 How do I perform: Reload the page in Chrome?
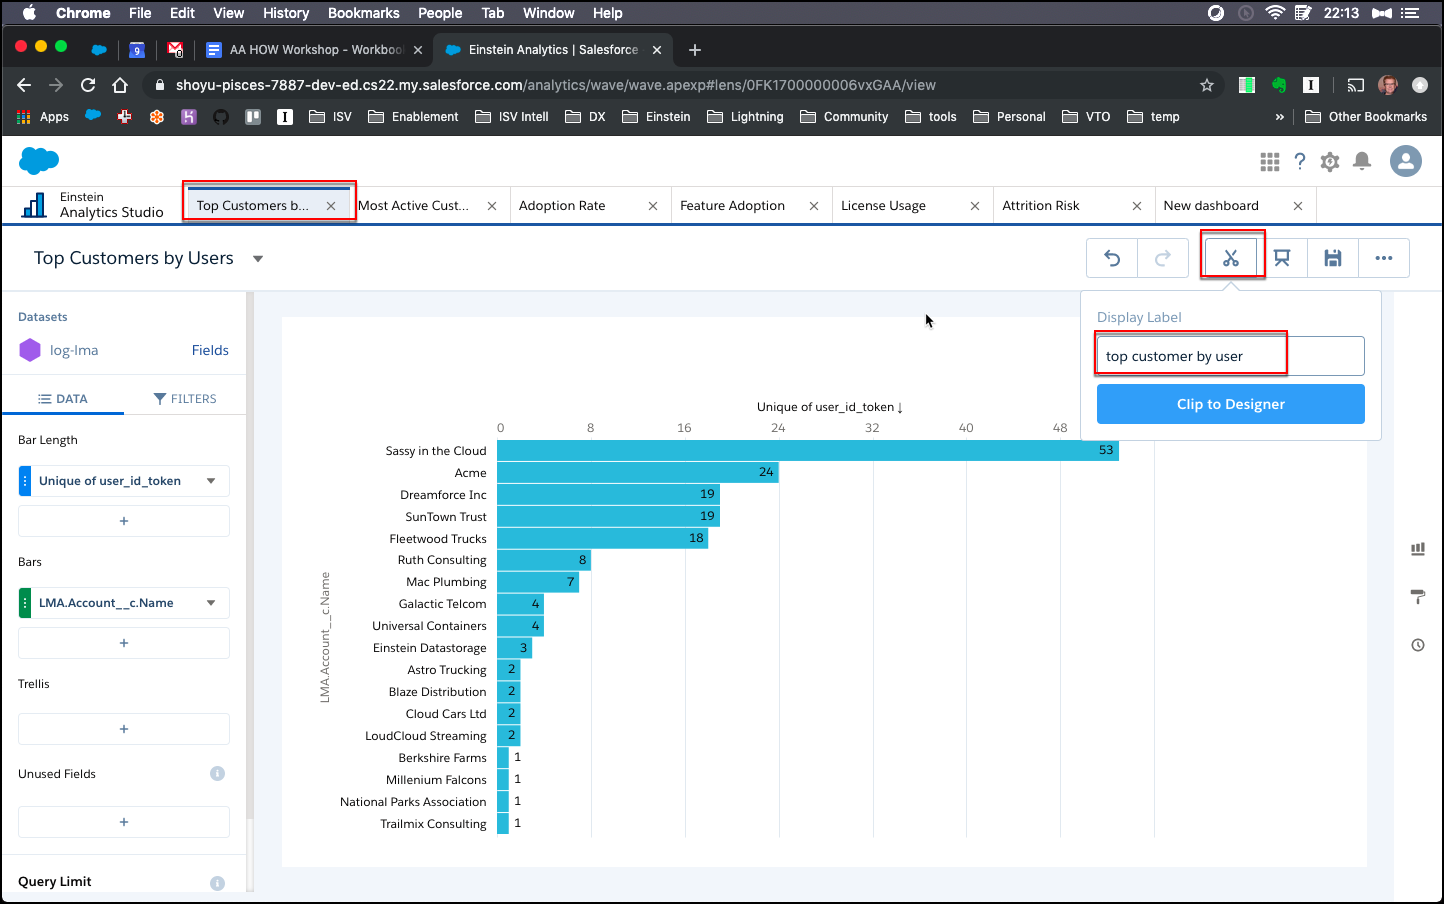tap(88, 85)
